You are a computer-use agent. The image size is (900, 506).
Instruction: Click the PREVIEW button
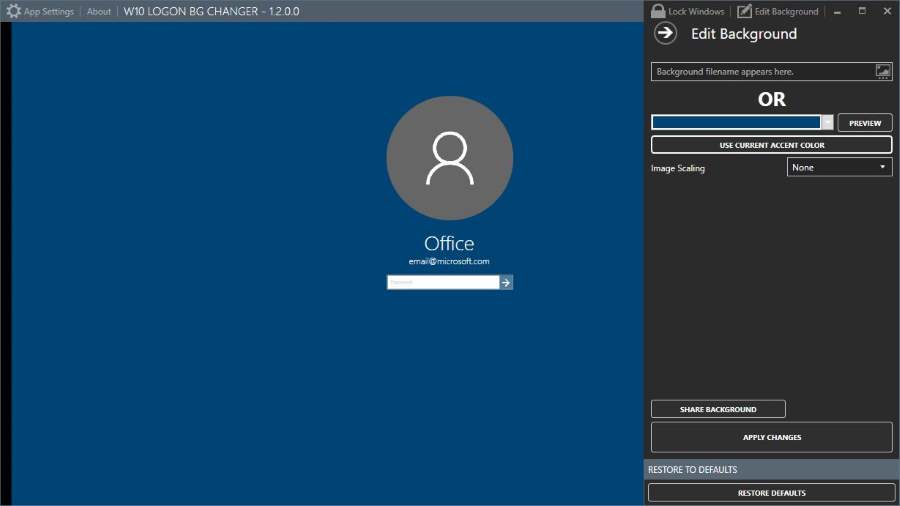[x=865, y=123]
